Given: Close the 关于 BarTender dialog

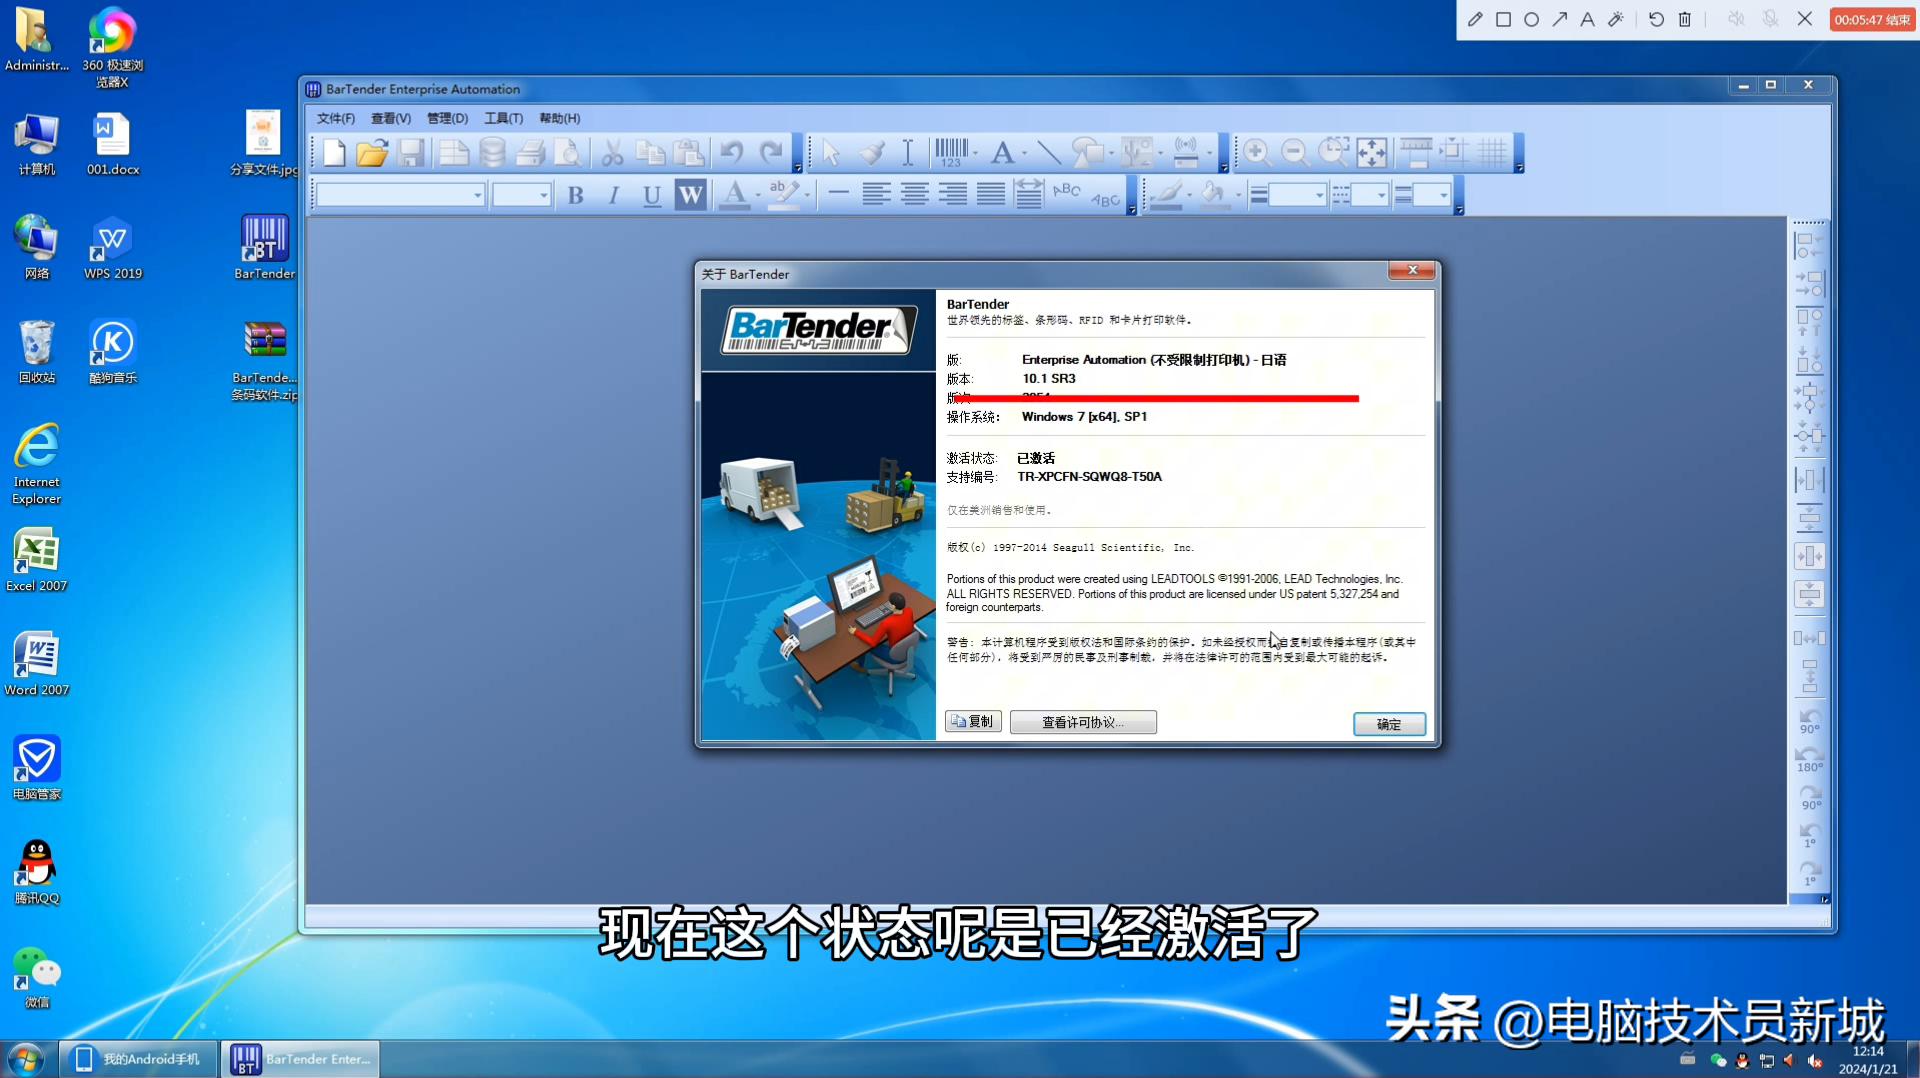Looking at the screenshot, I should [x=1412, y=270].
